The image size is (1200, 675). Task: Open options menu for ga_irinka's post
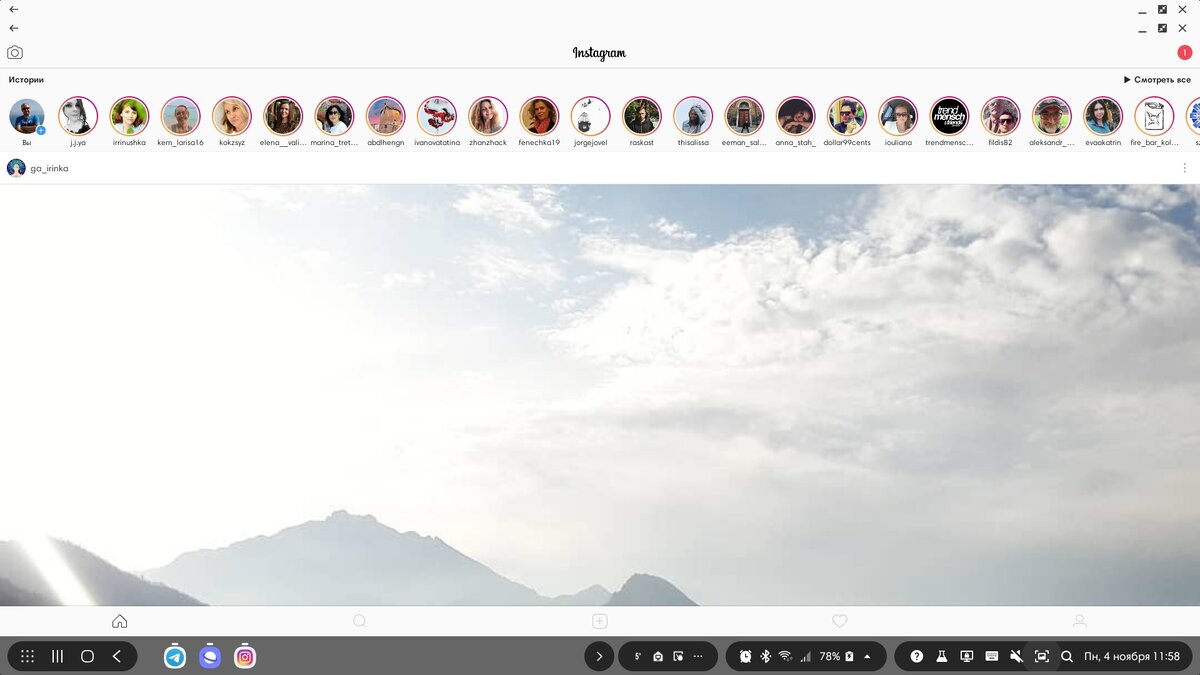pos(1185,167)
